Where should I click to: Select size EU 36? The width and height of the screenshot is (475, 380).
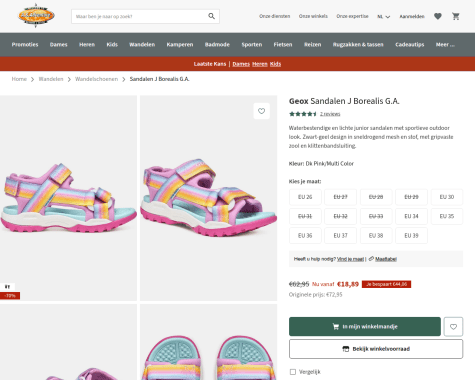(305, 235)
